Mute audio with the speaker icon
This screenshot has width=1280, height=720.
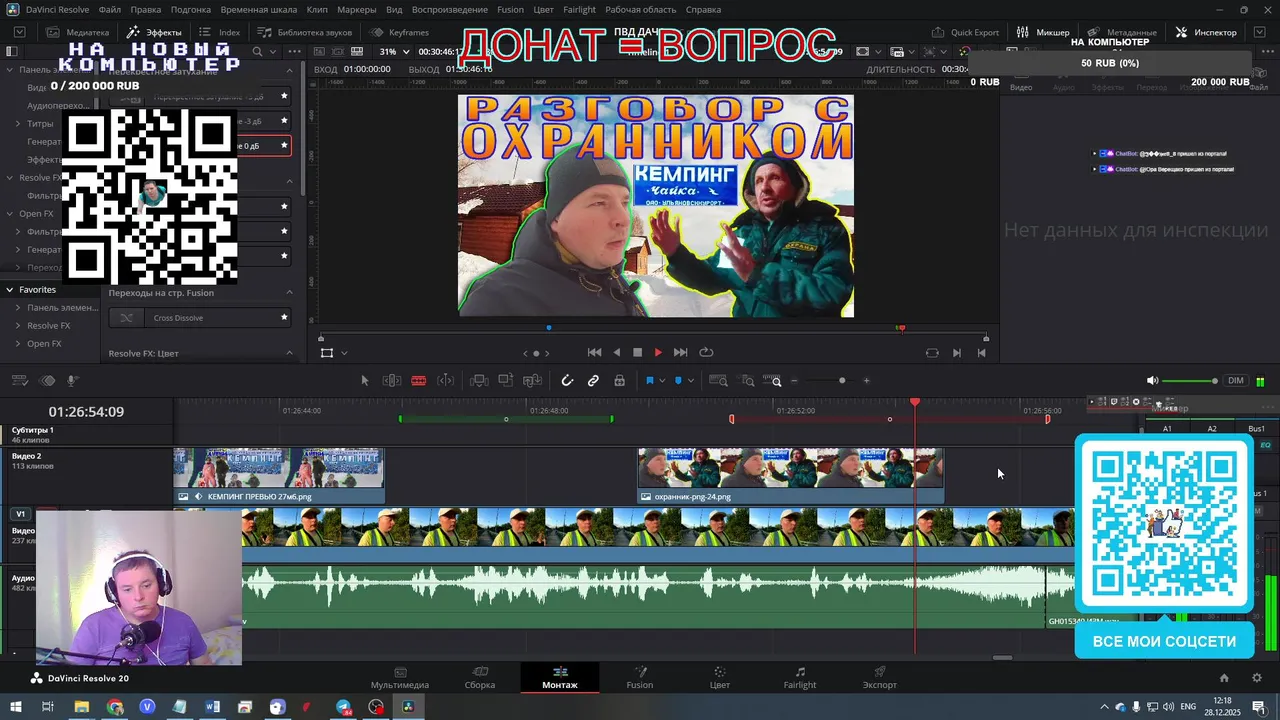point(1152,381)
